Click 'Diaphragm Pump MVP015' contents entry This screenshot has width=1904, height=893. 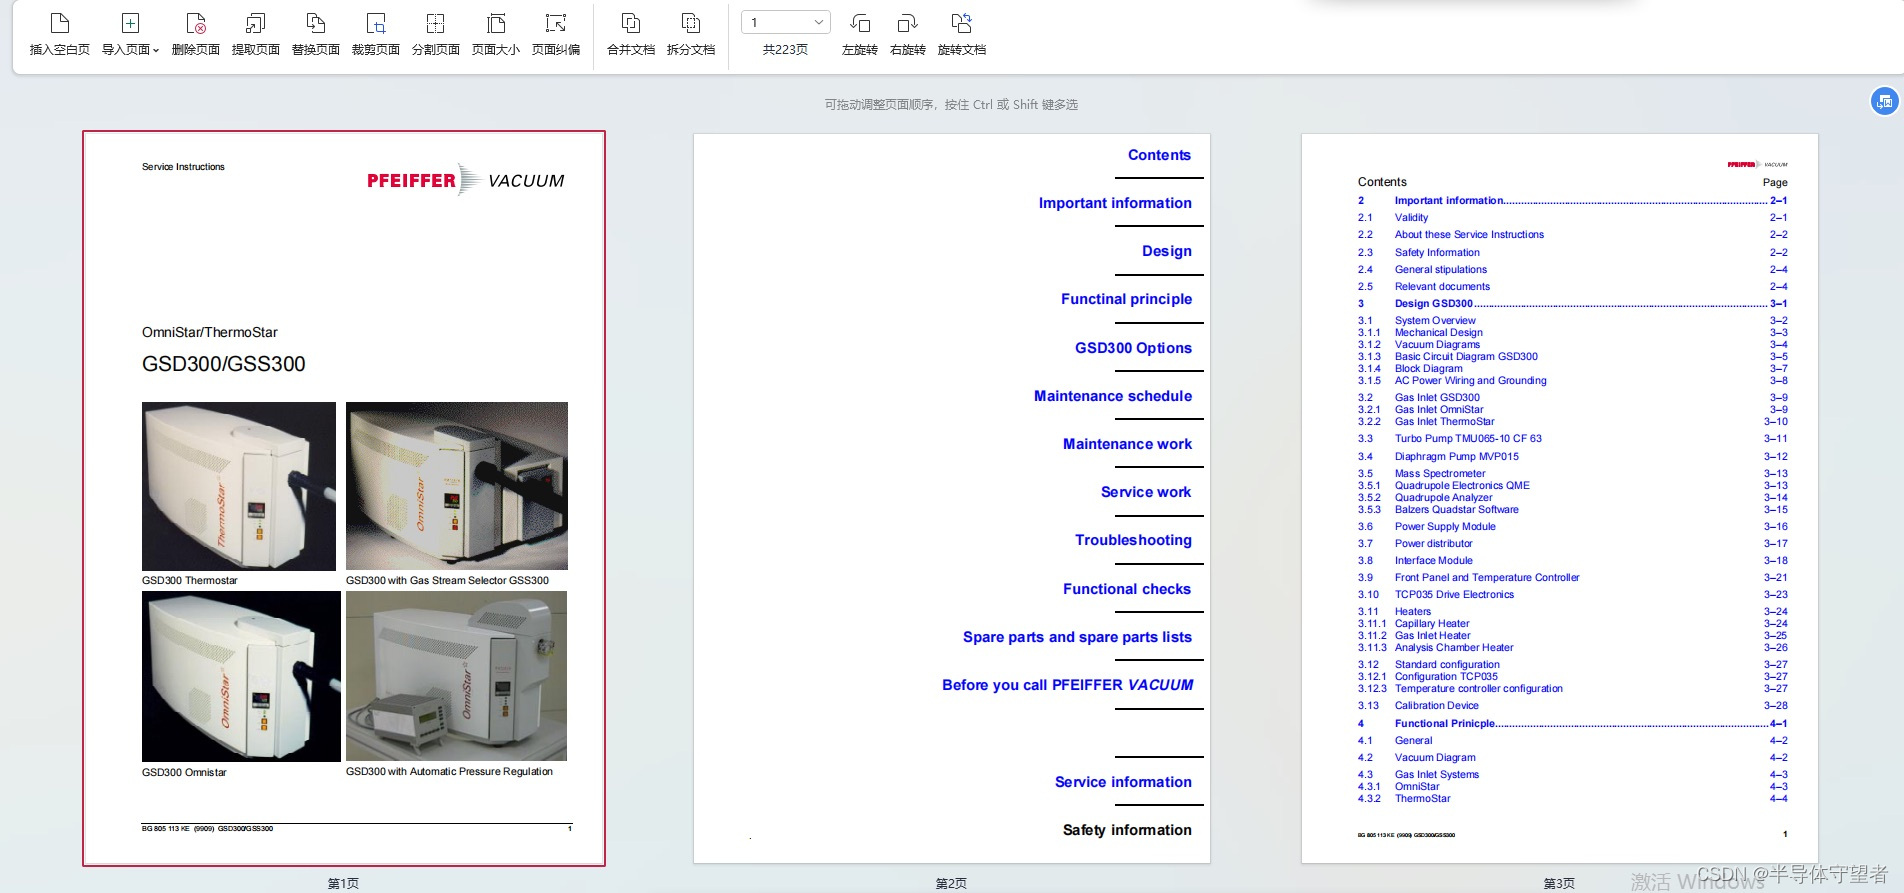[1456, 457]
